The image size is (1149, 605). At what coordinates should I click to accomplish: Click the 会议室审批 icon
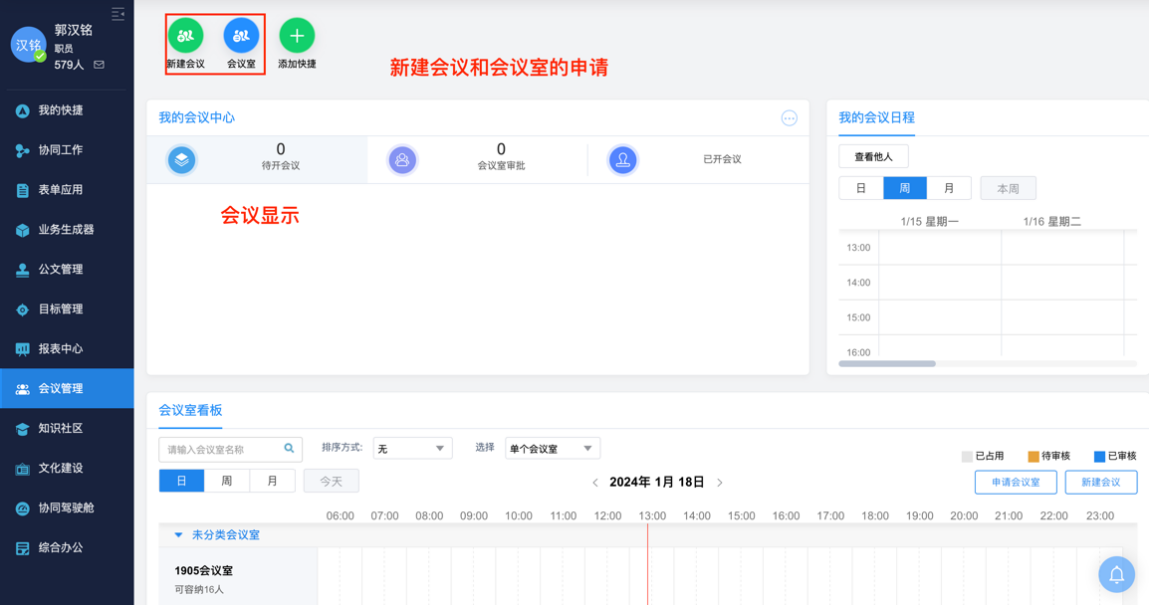tap(402, 159)
